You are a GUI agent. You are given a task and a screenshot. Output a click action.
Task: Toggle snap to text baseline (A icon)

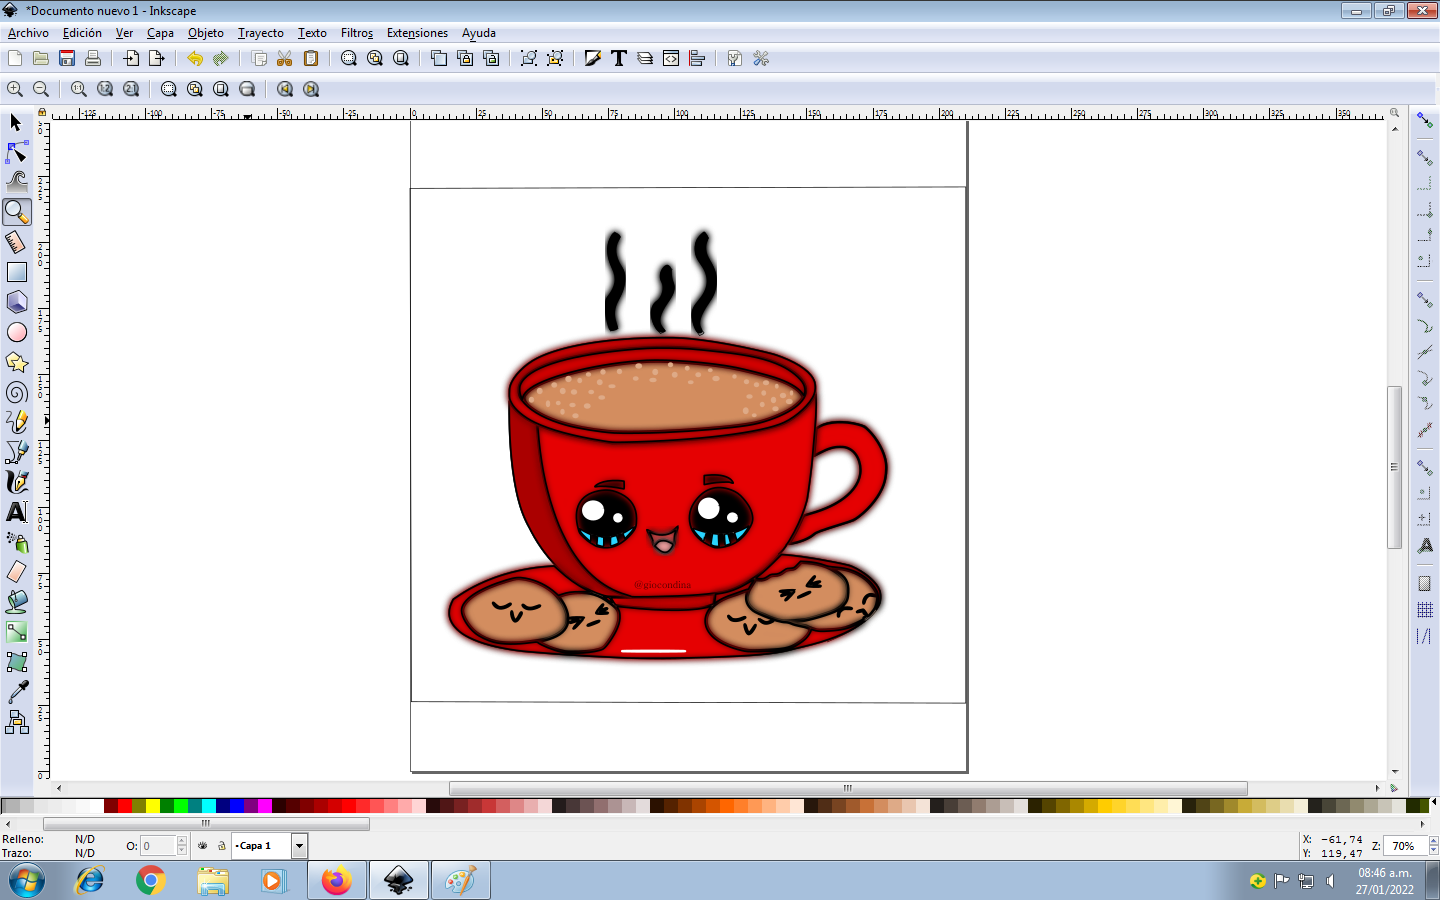(1425, 545)
